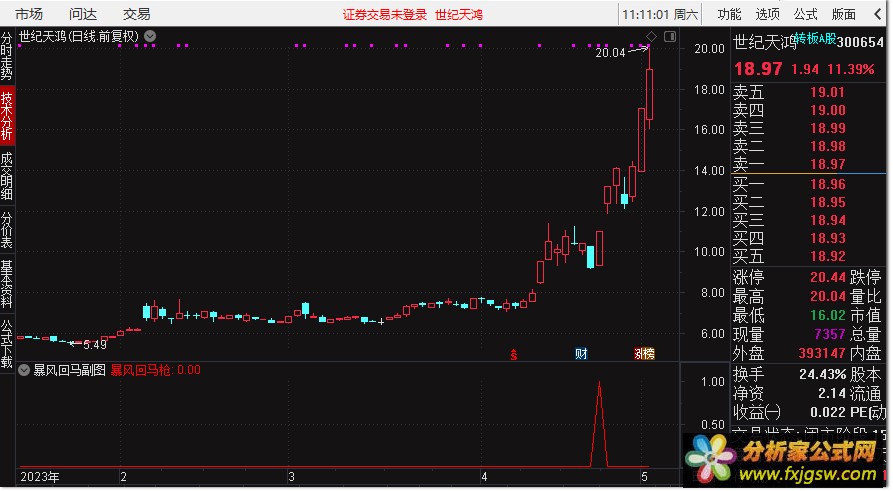Screen dimensions: 893x491
Task: Click the 现量 value 7357
Action: (830, 334)
